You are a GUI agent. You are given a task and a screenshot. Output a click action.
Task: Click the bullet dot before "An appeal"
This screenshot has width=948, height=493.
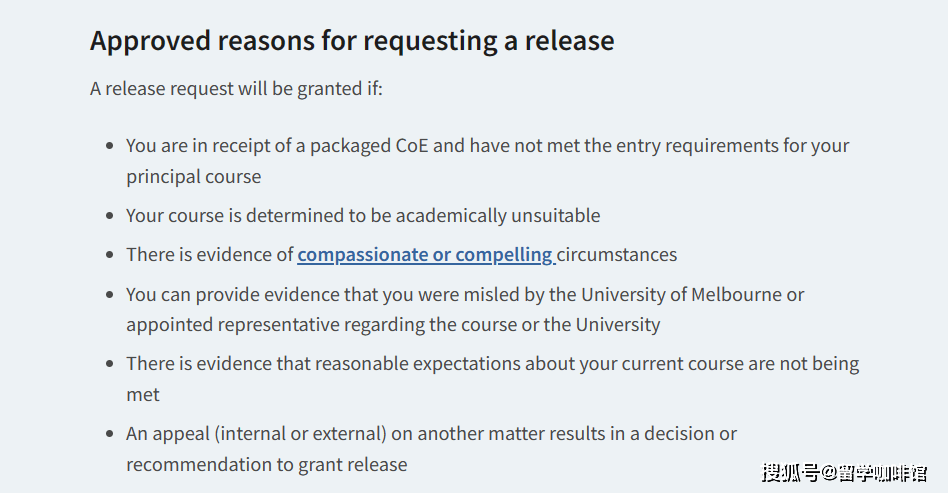tap(109, 434)
